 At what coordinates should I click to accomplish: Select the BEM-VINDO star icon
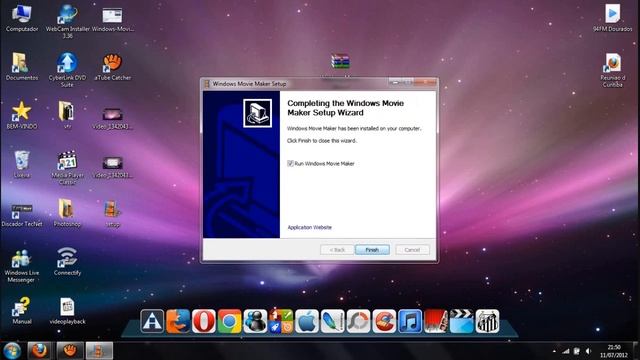22,115
